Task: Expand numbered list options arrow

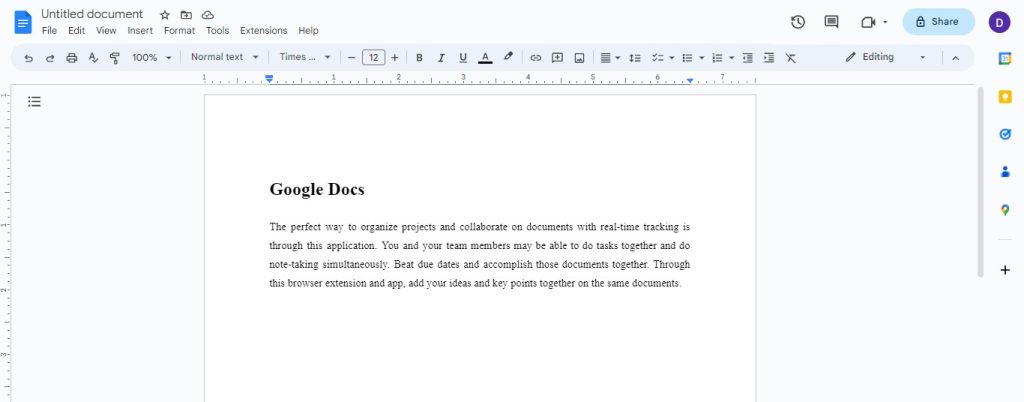Action: [731, 58]
